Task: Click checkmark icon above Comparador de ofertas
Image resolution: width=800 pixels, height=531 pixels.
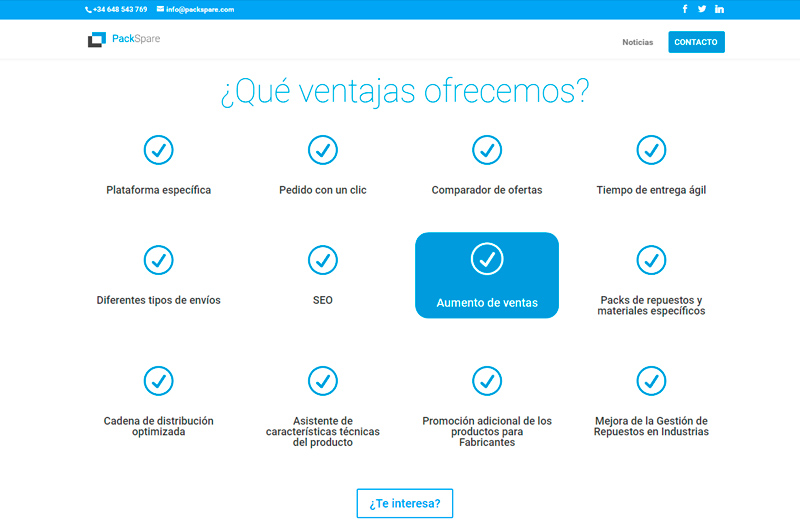Action: coord(487,150)
